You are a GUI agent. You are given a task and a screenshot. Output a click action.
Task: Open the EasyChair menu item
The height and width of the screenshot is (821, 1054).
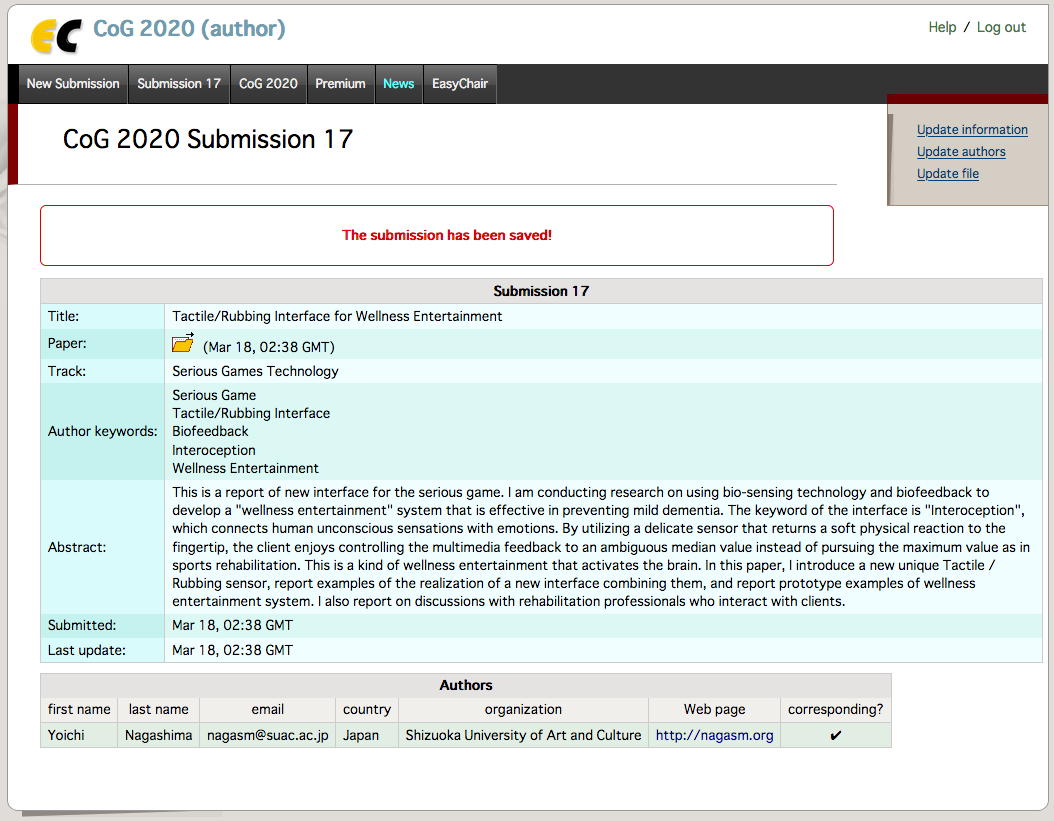[460, 84]
